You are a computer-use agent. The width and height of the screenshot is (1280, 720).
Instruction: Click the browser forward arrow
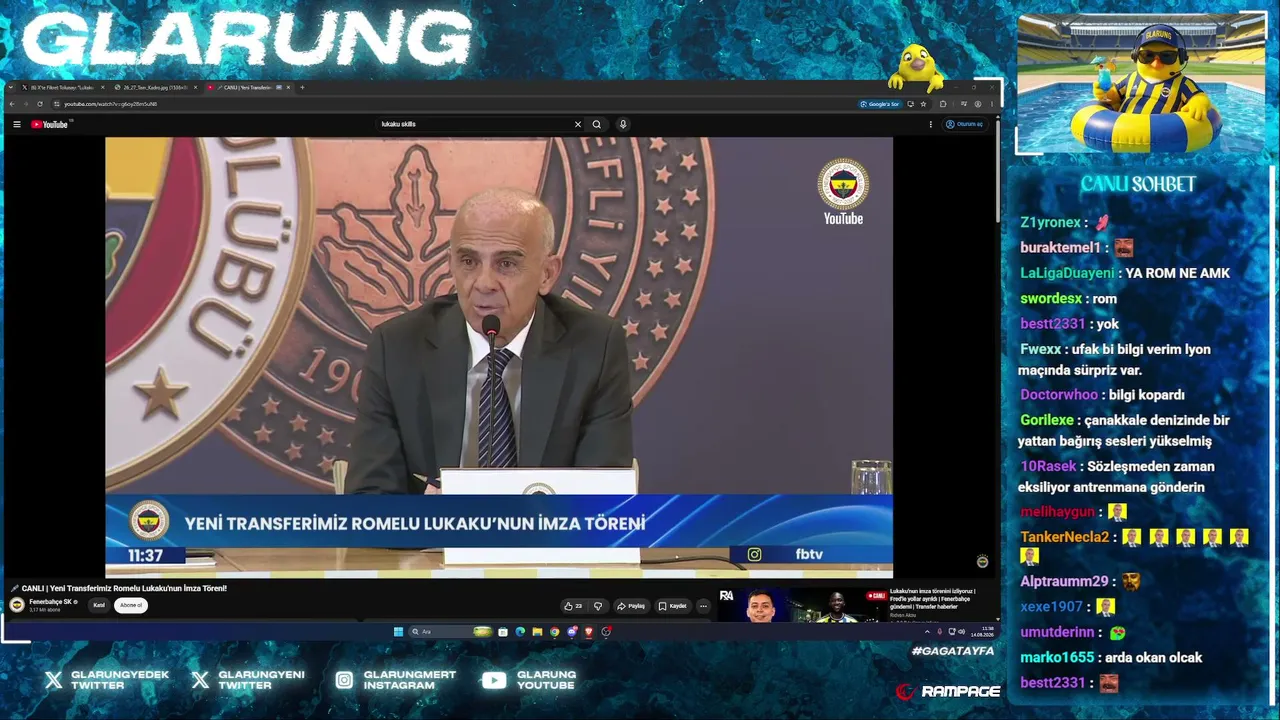coord(26,104)
